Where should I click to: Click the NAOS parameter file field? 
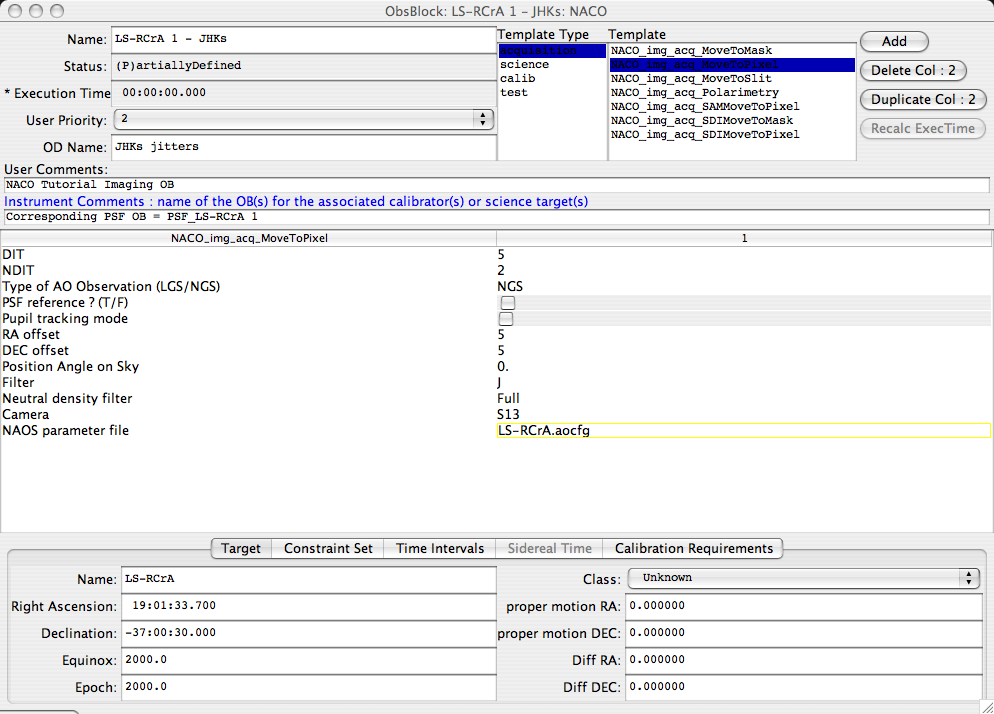coord(744,431)
